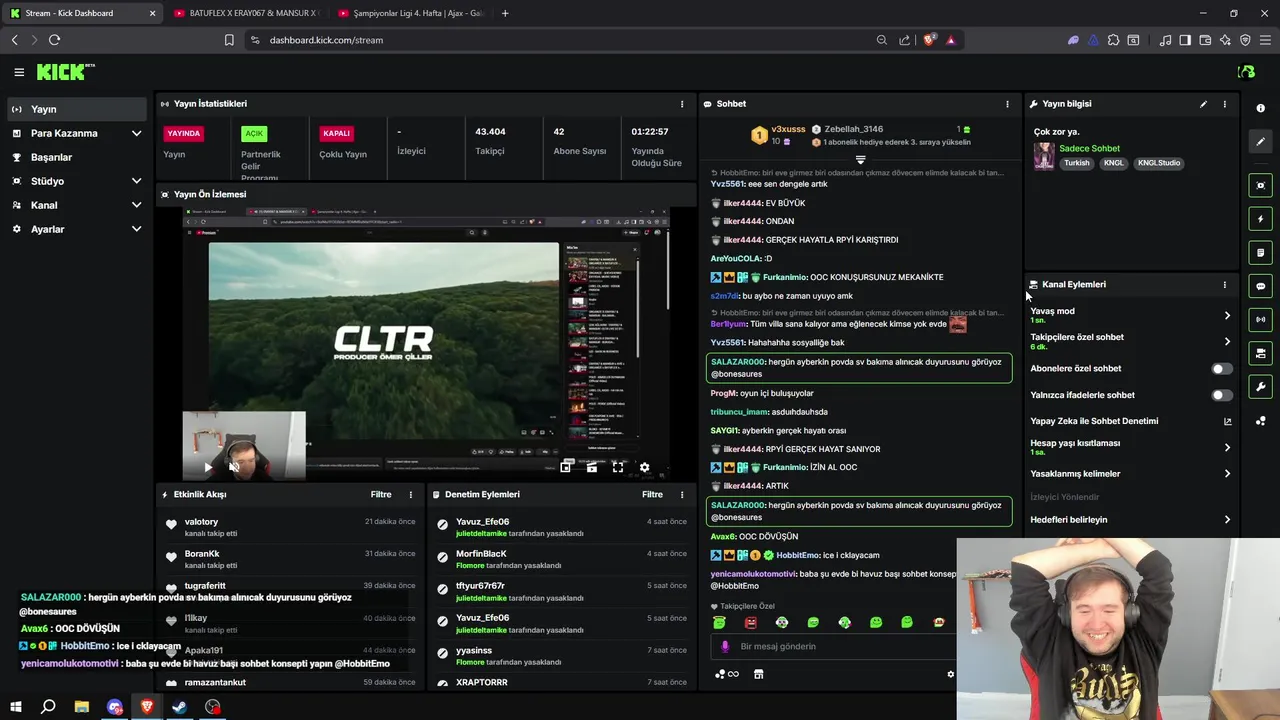Open Kanal Eylemleri panel three-dot menu
Screen dimensions: 1280x720
coord(1224,285)
